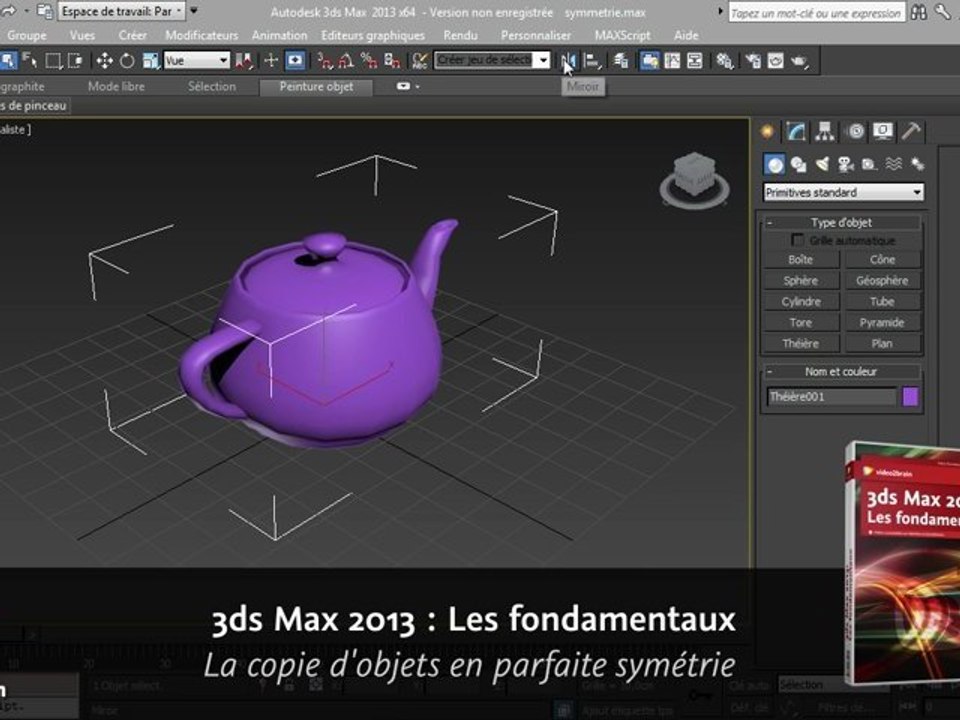960x720 pixels.
Task: Click the Cône primitive button
Action: (x=882, y=260)
